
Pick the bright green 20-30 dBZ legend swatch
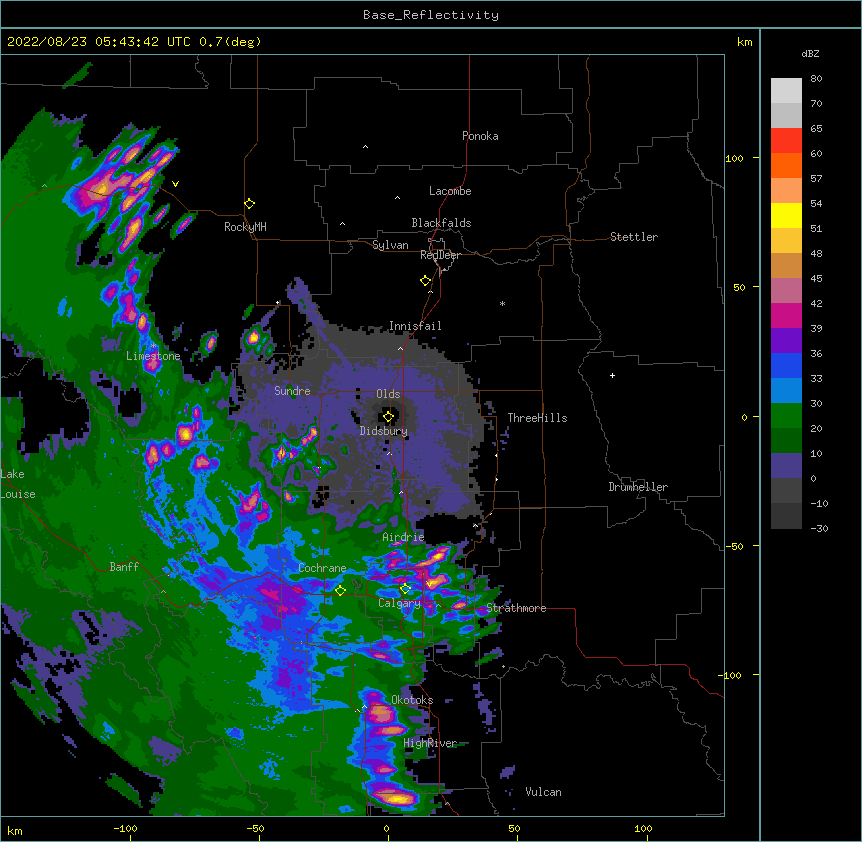point(786,416)
